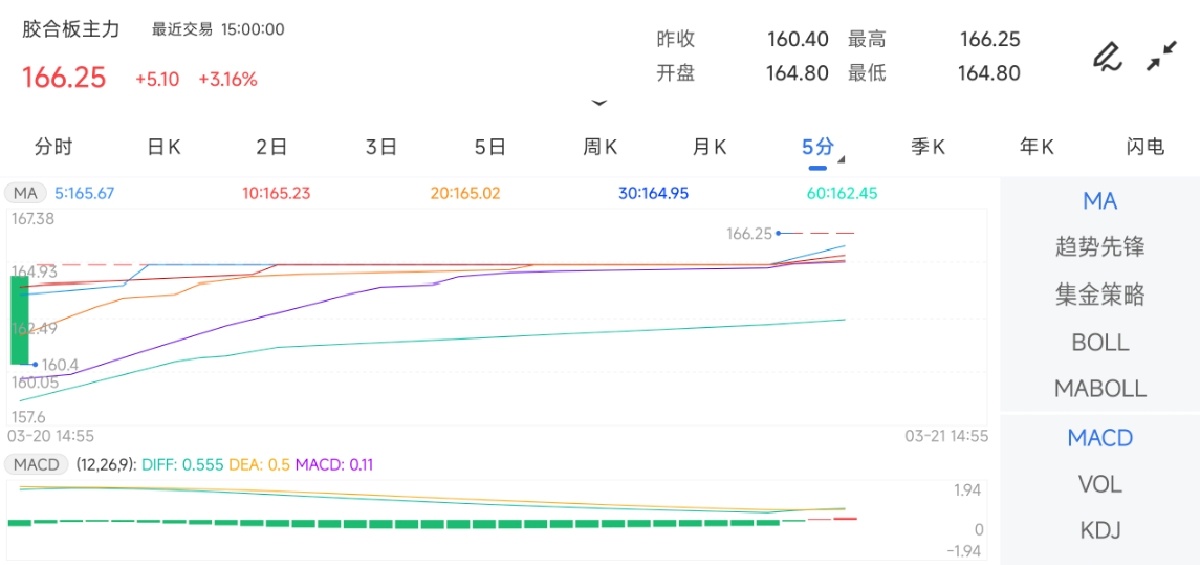This screenshot has width=1200, height=565.
Task: Click the 60:162.45 MA60 value
Action: pos(842,193)
